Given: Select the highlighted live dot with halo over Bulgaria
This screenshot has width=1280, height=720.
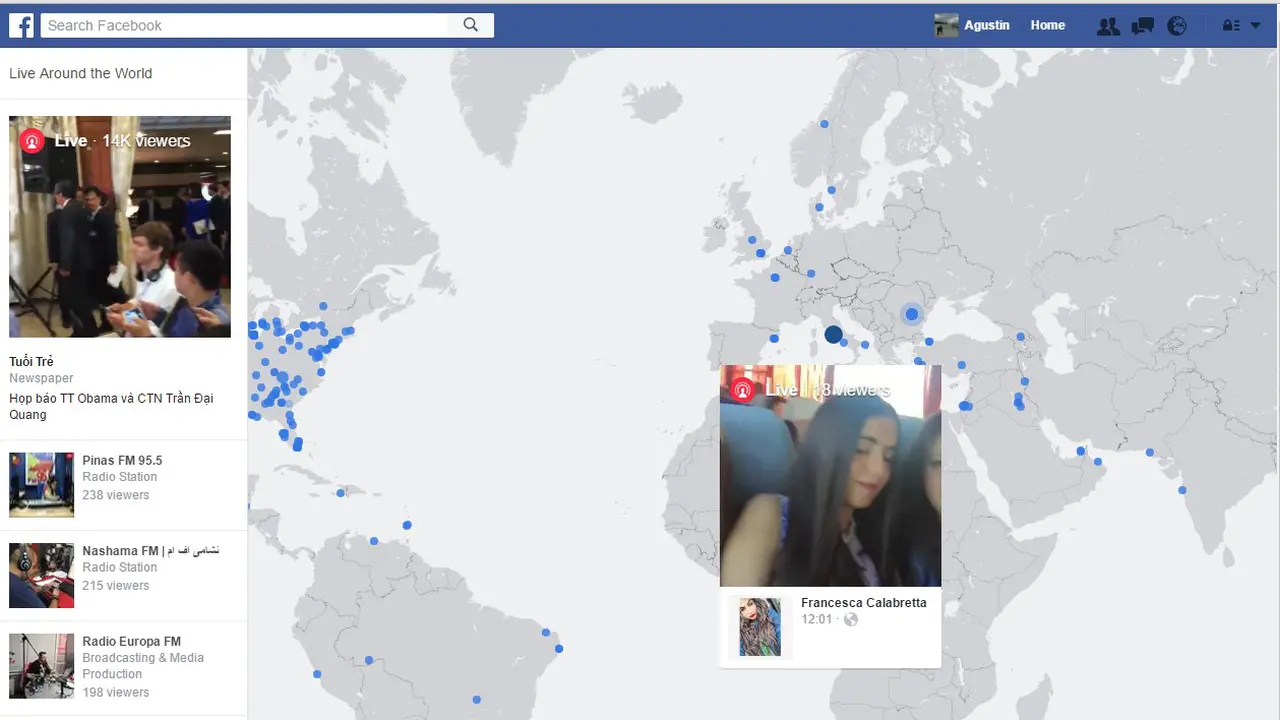Looking at the screenshot, I should (911, 314).
